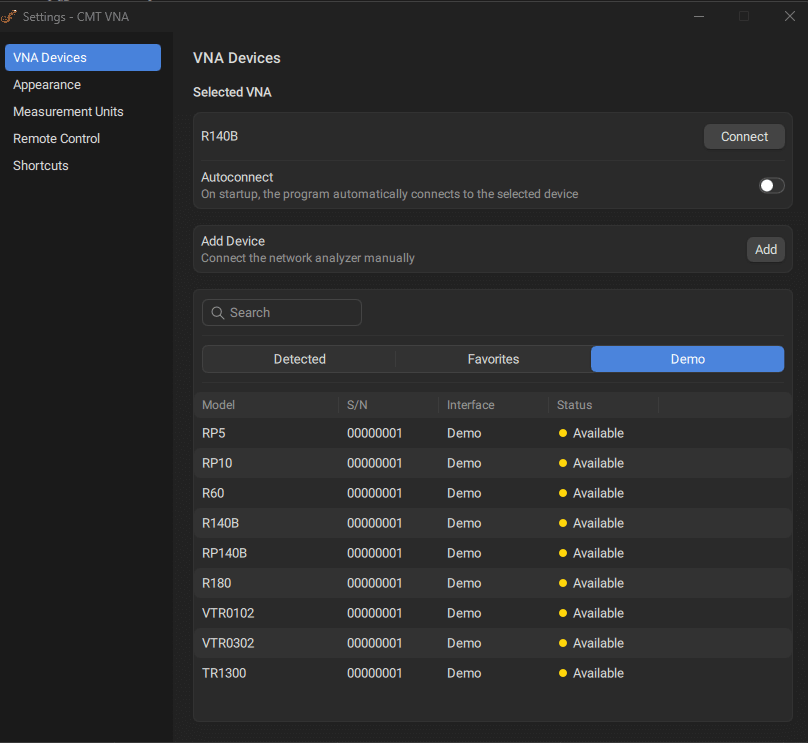Select Shortcuts in the sidebar
This screenshot has height=743, width=808.
tap(41, 166)
